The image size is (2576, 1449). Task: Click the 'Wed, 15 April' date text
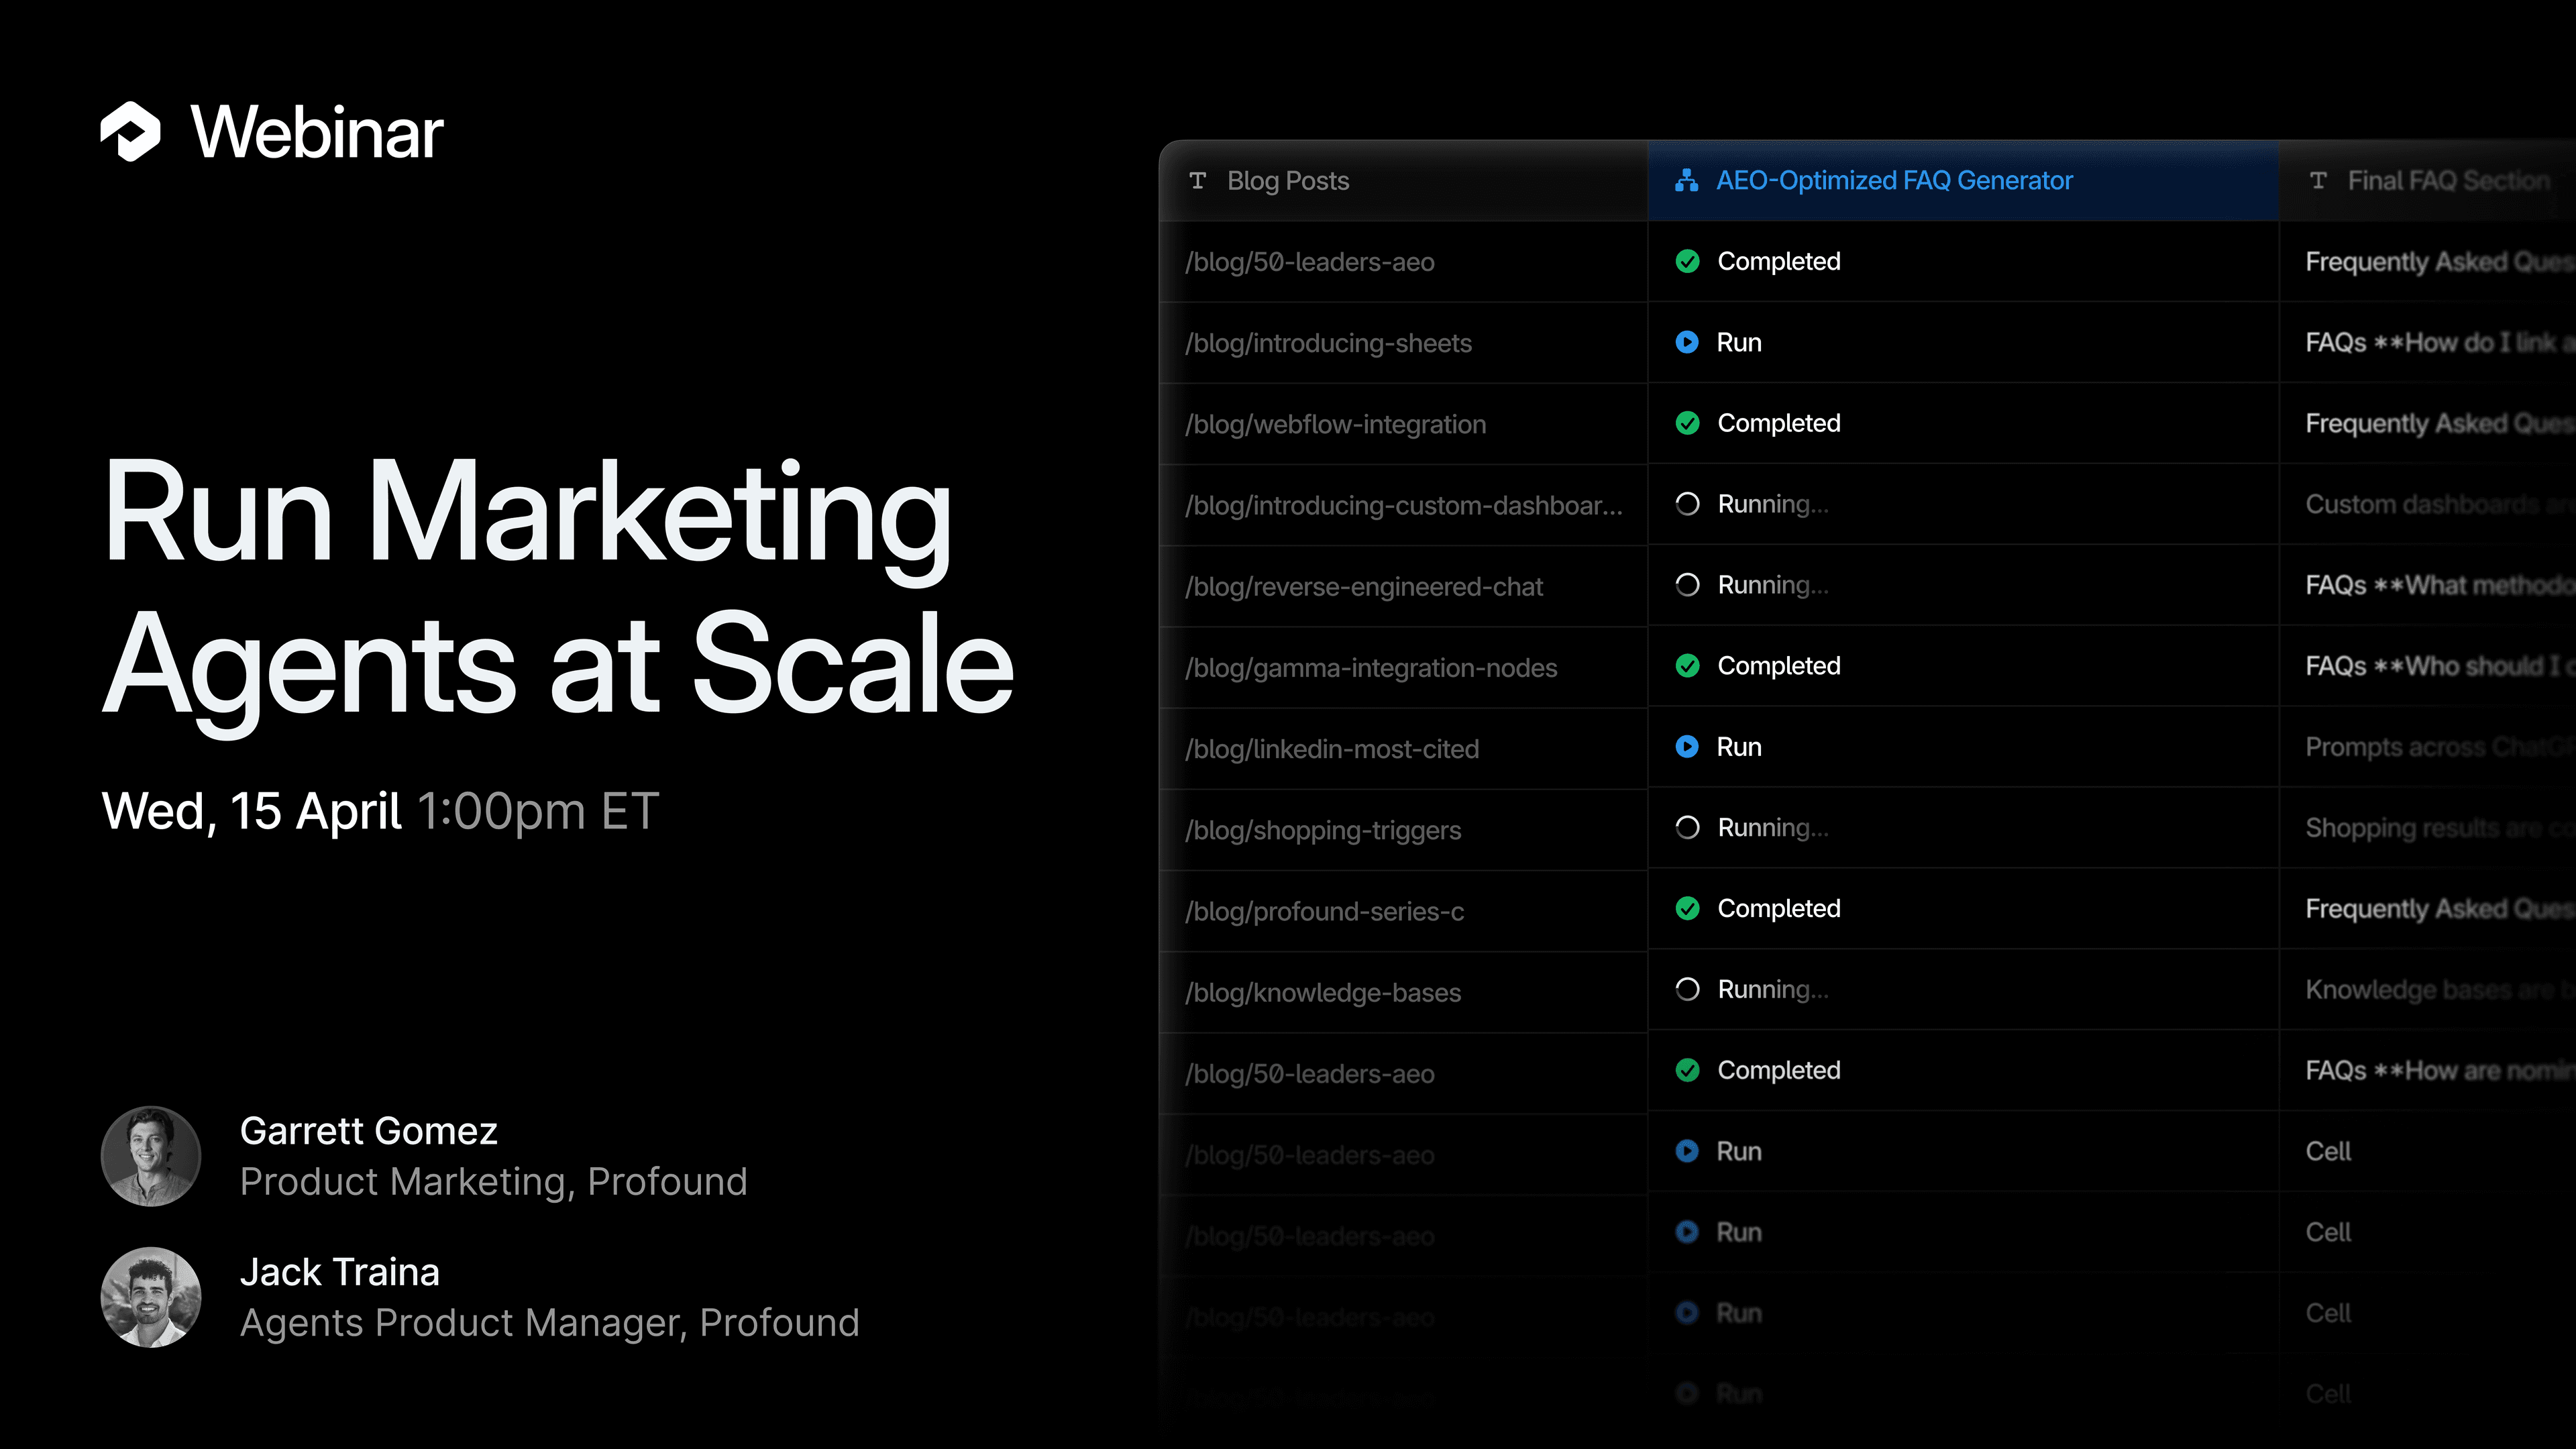click(x=251, y=811)
